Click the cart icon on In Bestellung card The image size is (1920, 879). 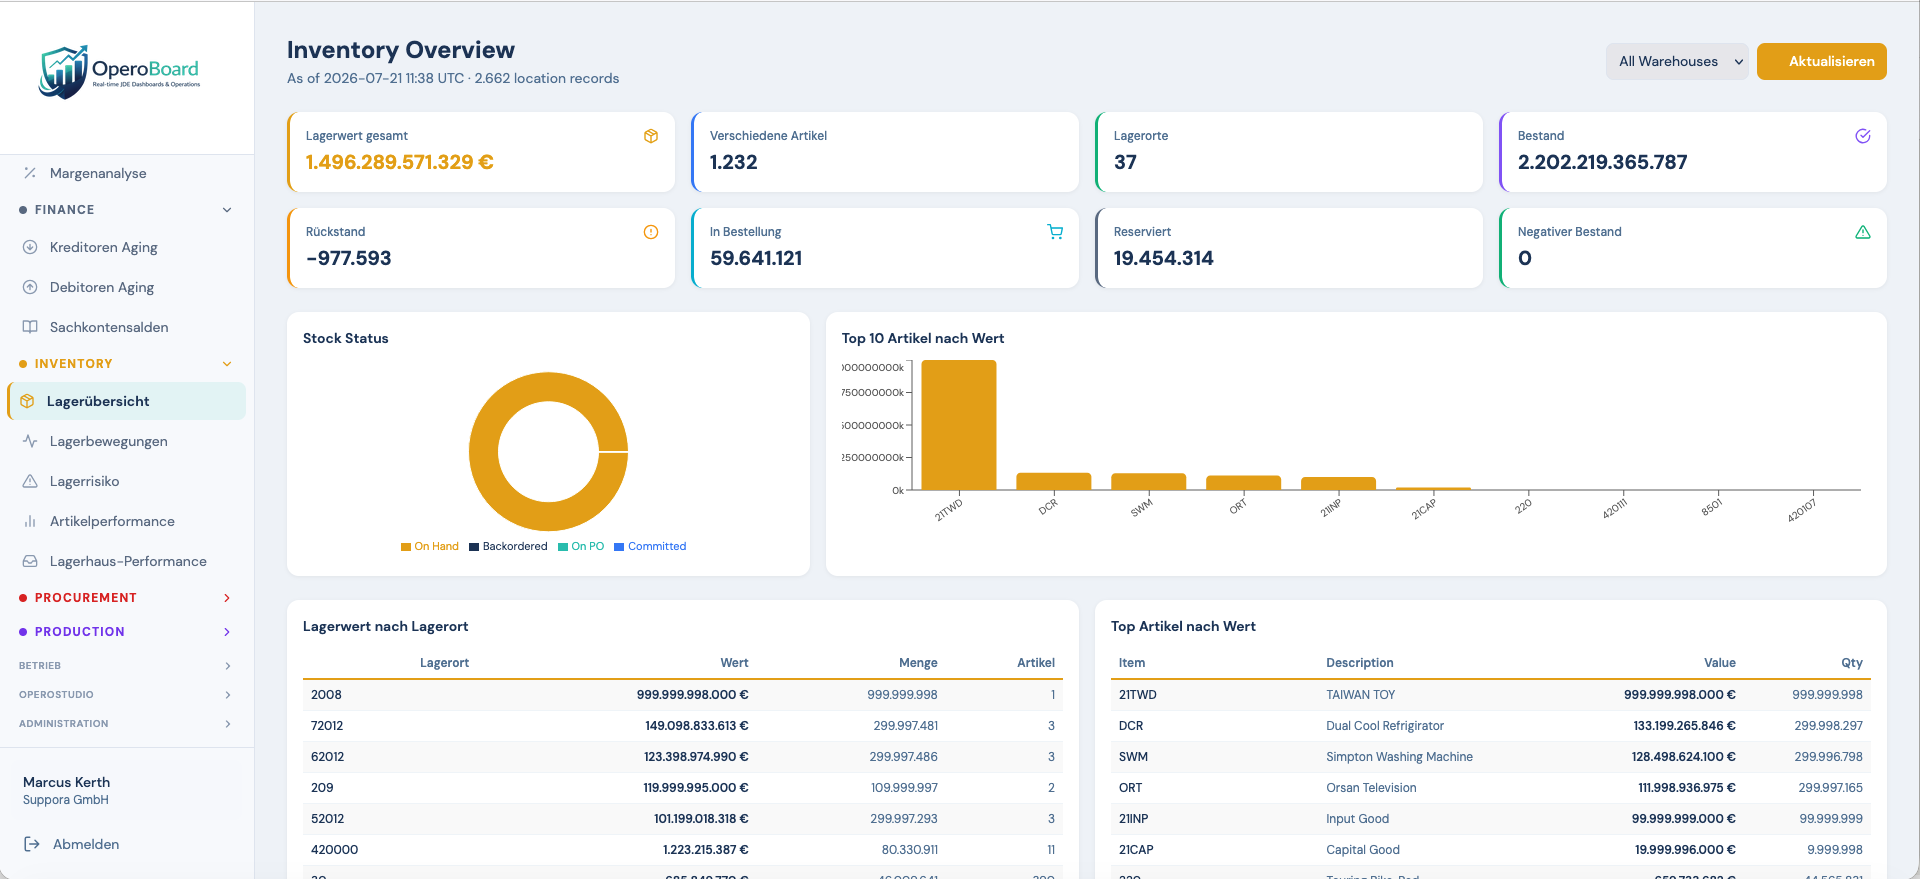[x=1055, y=232]
